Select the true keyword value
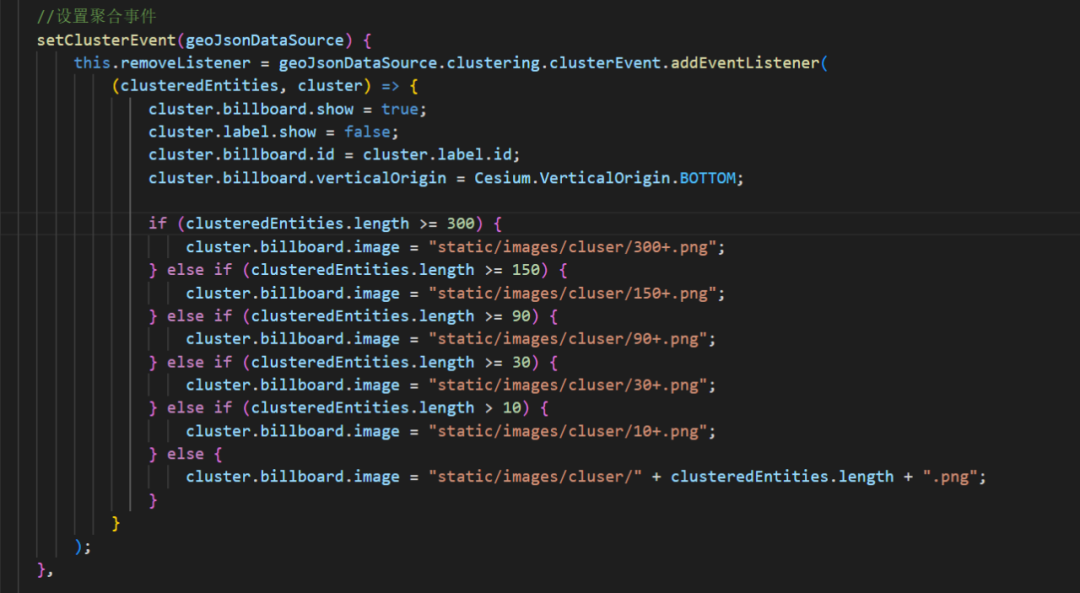 click(399, 109)
